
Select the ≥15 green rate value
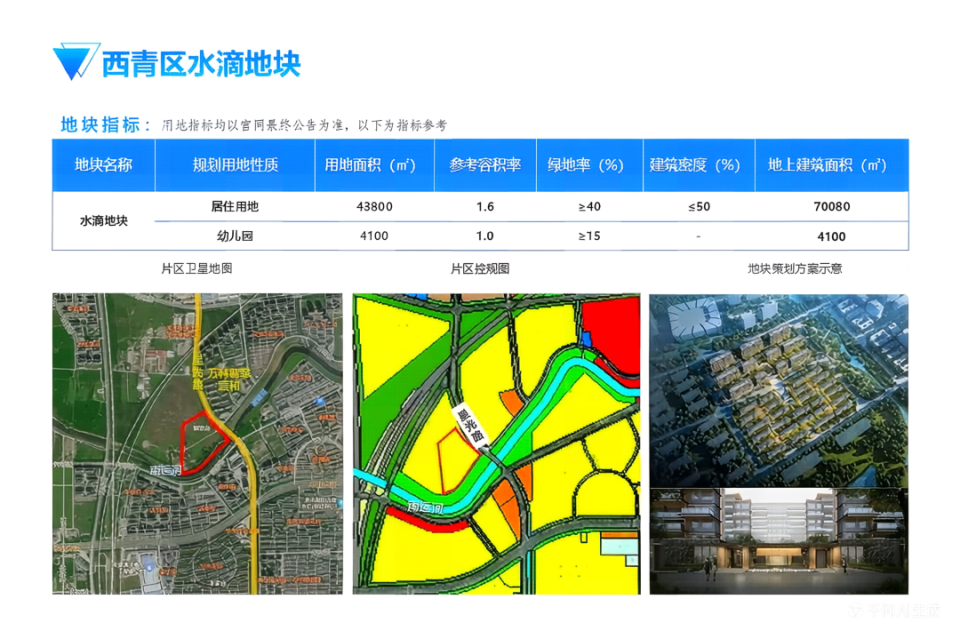590,236
